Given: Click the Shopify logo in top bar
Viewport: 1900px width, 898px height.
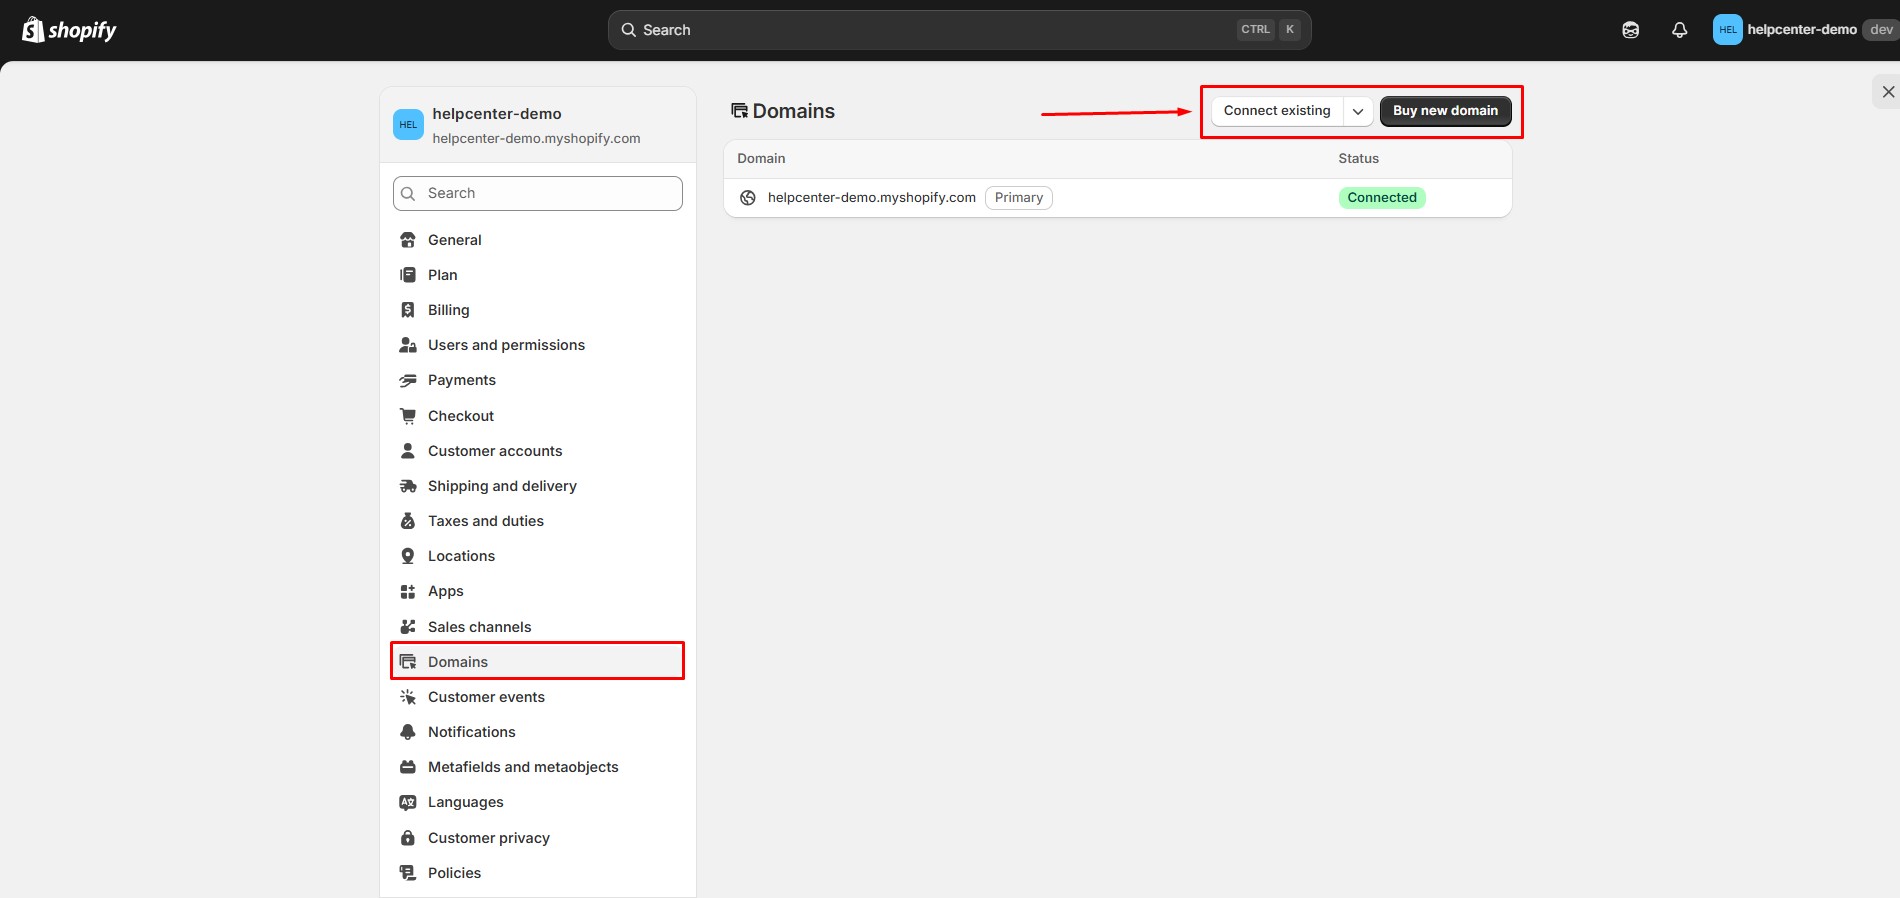Looking at the screenshot, I should (69, 30).
